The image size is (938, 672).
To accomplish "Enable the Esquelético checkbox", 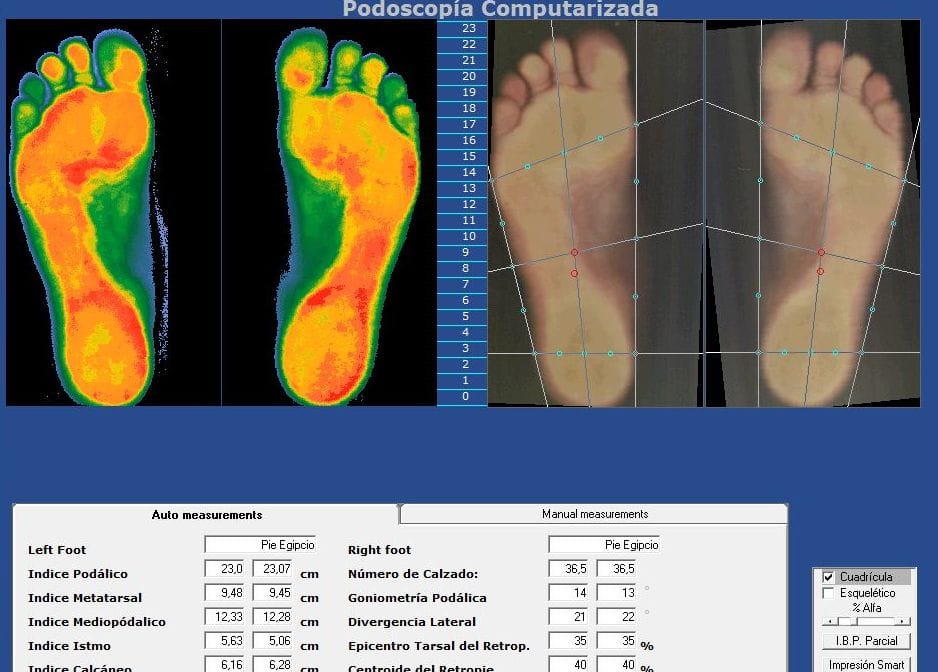I will [x=828, y=593].
